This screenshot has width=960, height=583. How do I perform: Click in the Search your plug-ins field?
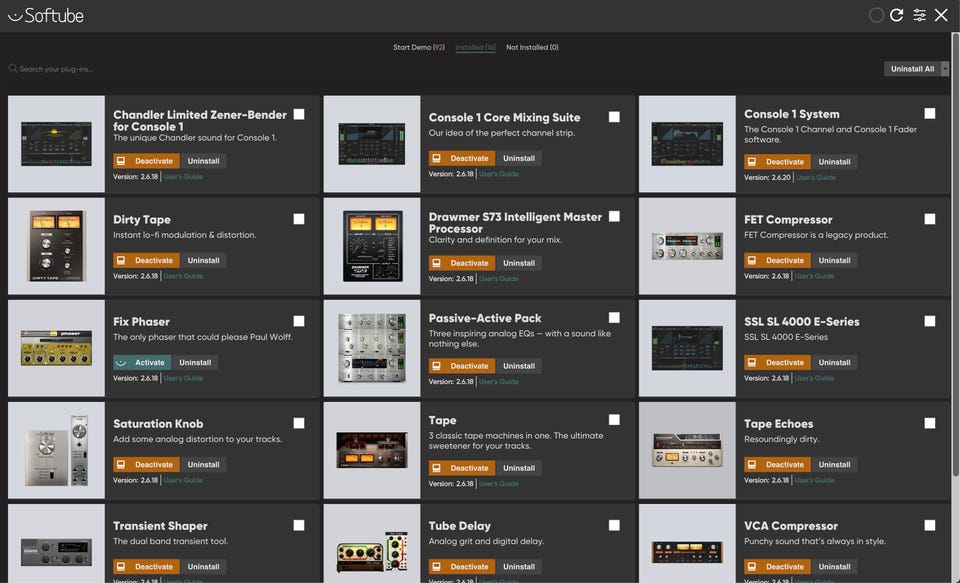pos(56,69)
